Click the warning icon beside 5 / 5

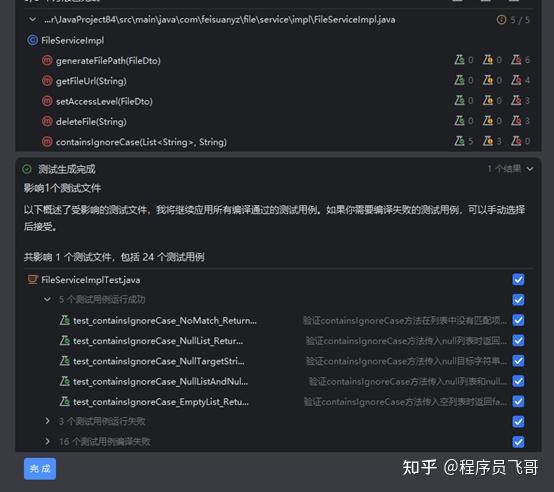point(501,19)
